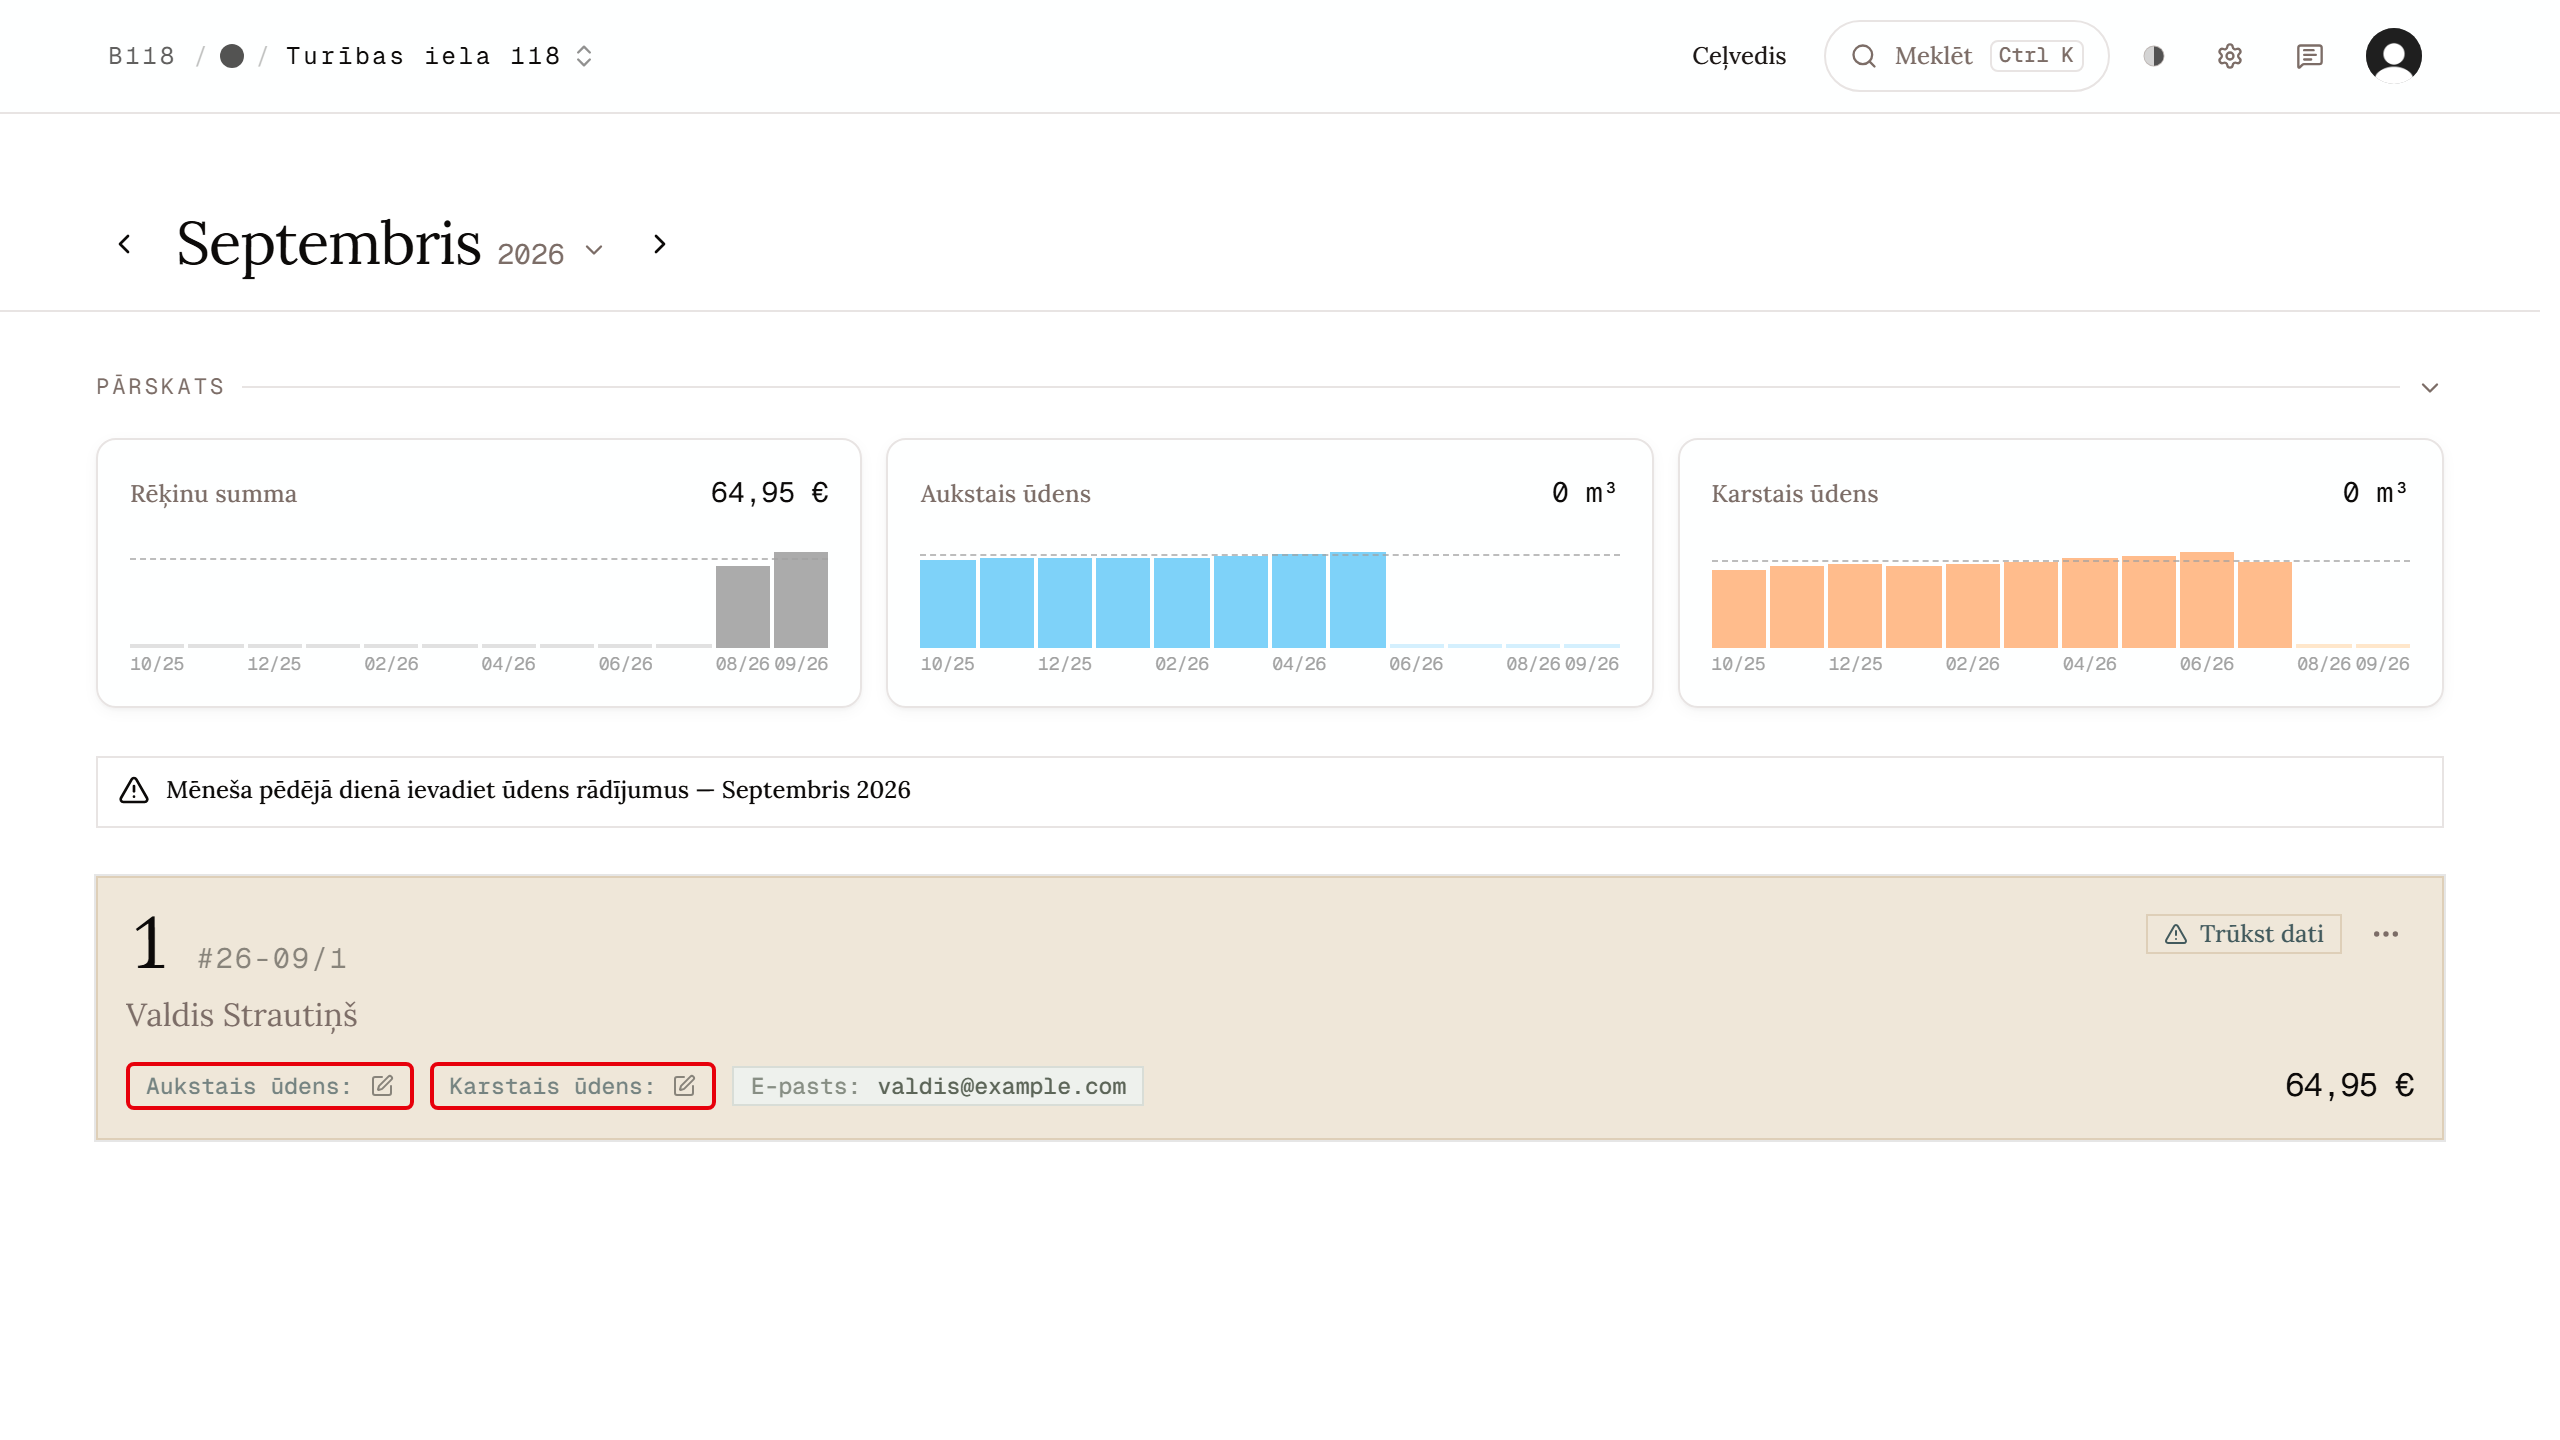Click the reminder banner text about ūdens rādījumus
The width and height of the screenshot is (2560, 1440).
coord(538,790)
